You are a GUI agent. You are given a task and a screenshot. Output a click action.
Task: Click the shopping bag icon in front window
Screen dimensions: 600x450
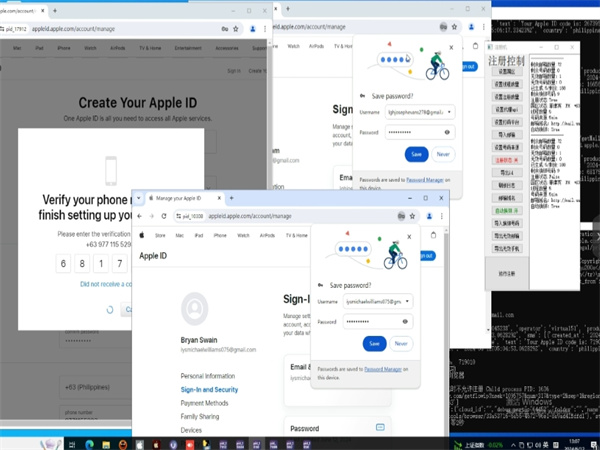pyautogui.click(x=432, y=235)
